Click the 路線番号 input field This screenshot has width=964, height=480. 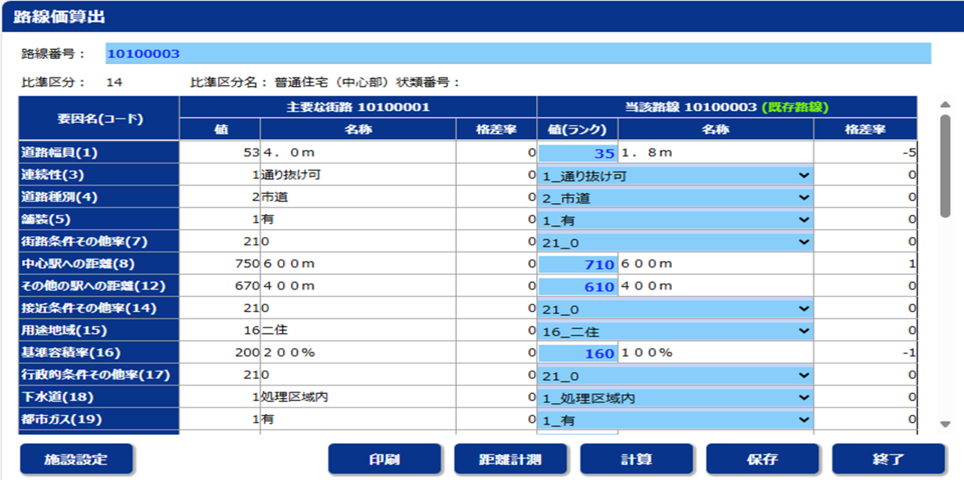516,54
